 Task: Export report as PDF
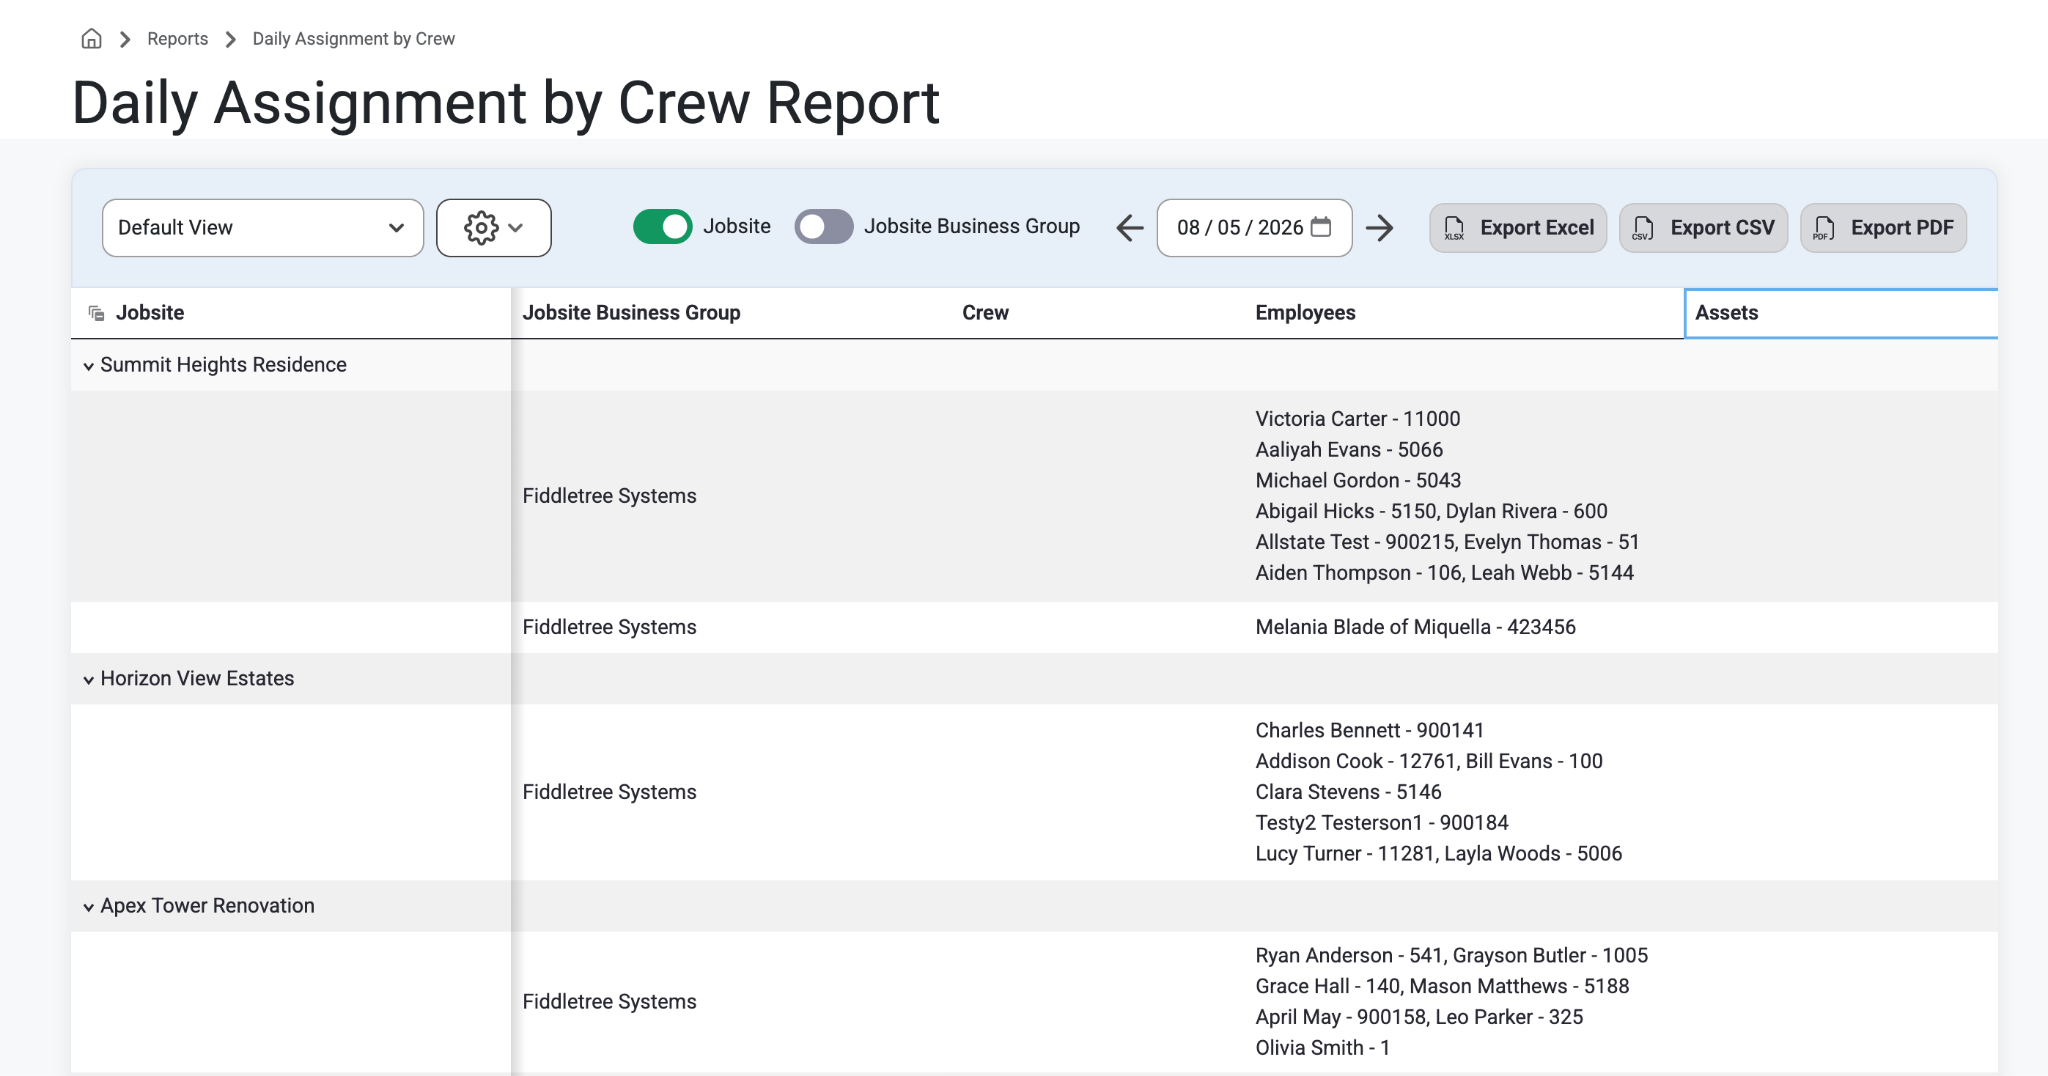click(1883, 228)
